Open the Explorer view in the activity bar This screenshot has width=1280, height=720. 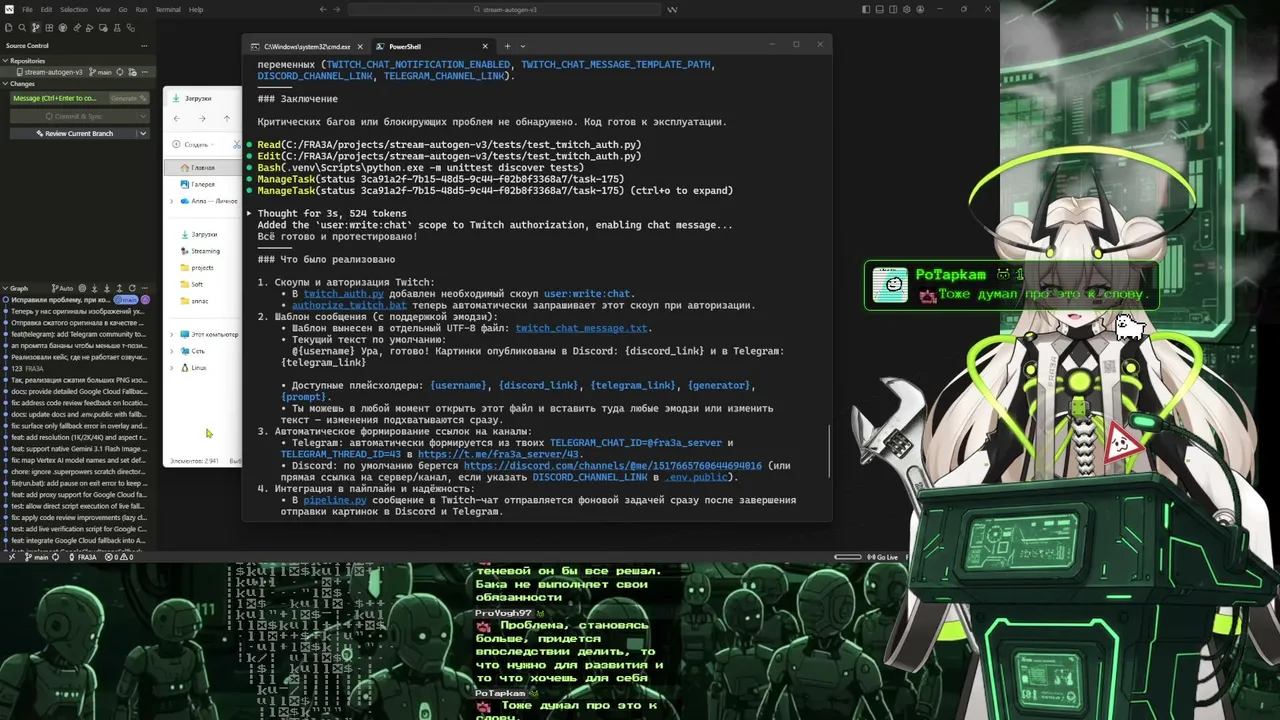7,28
